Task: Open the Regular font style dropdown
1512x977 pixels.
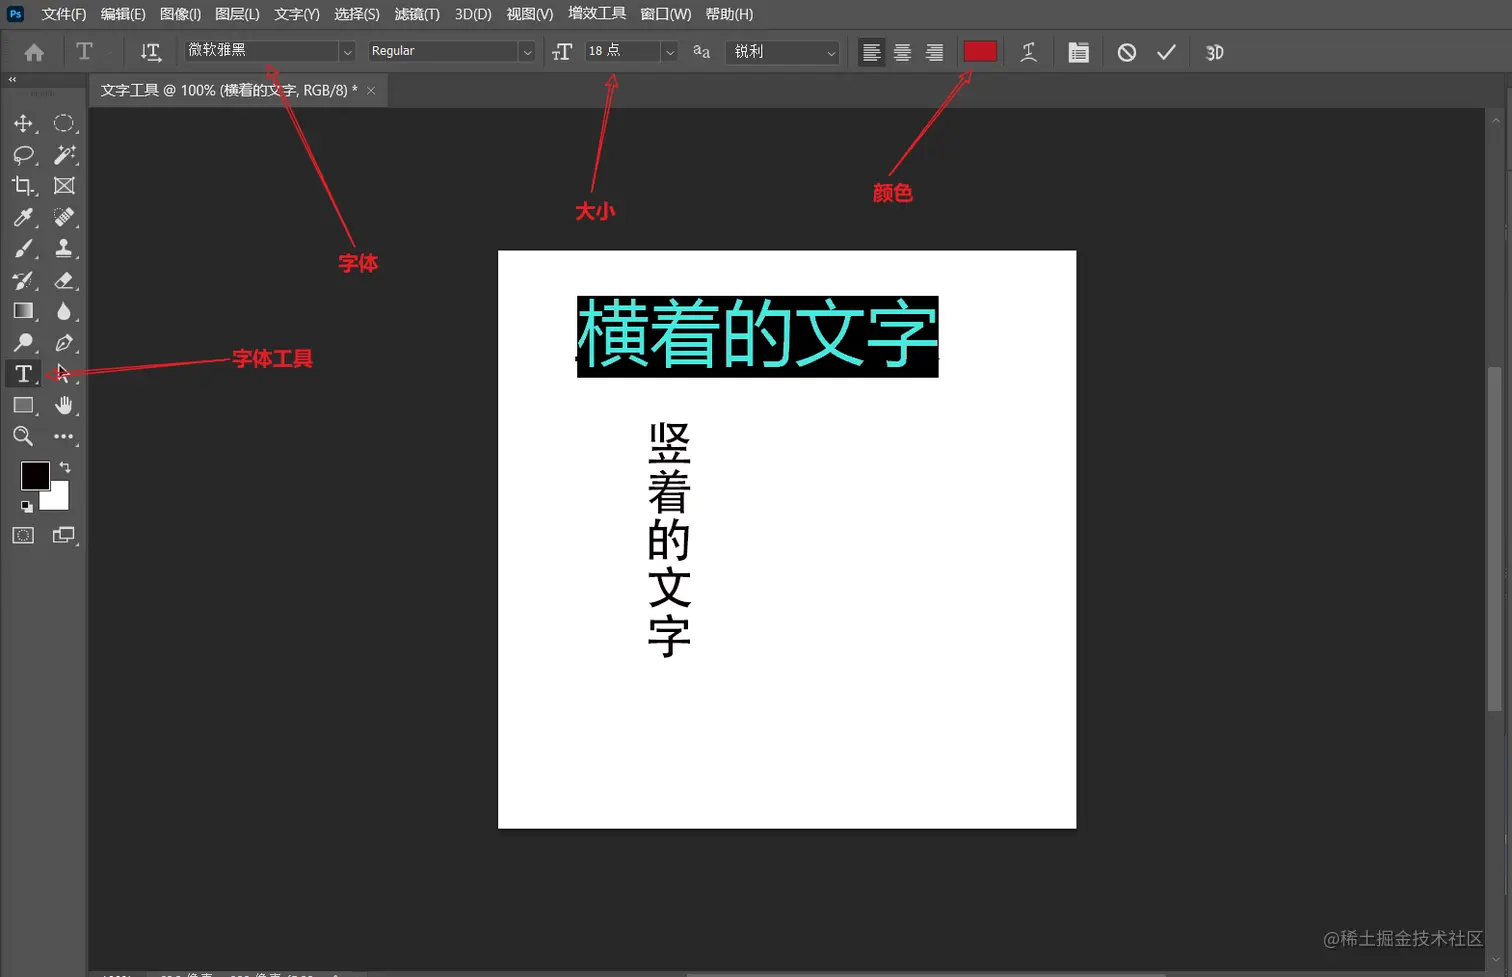Action: tap(527, 52)
